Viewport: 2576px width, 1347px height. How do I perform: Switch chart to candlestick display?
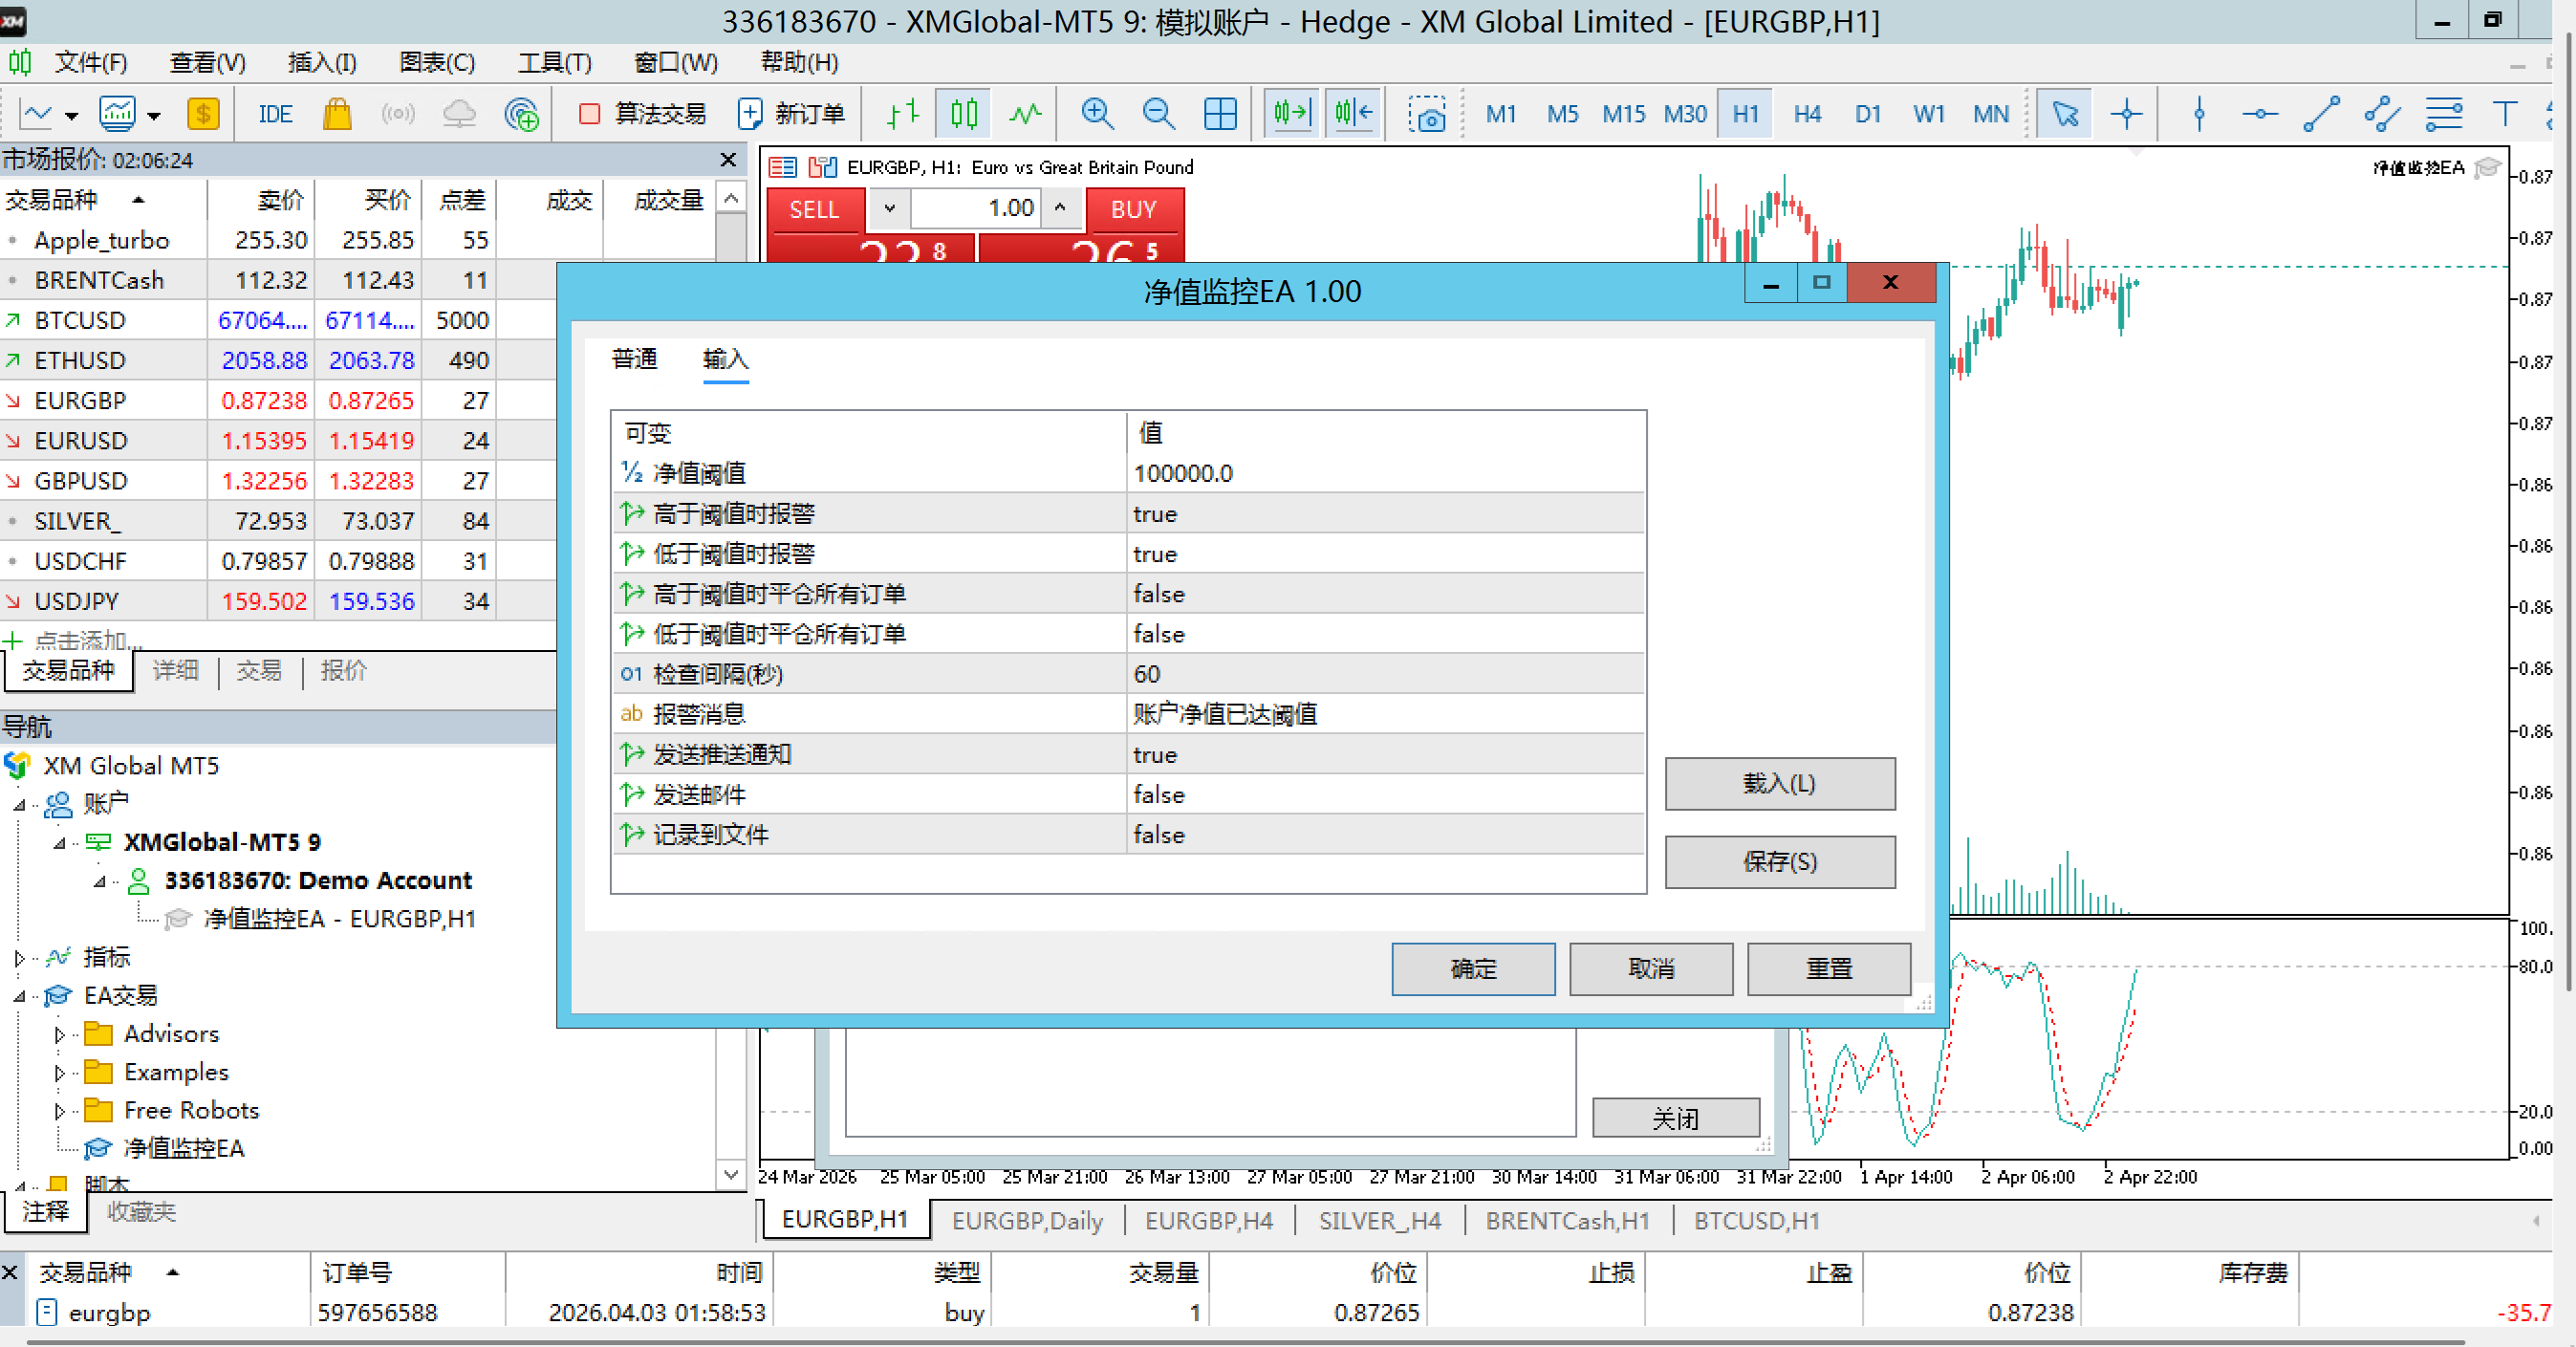(963, 114)
